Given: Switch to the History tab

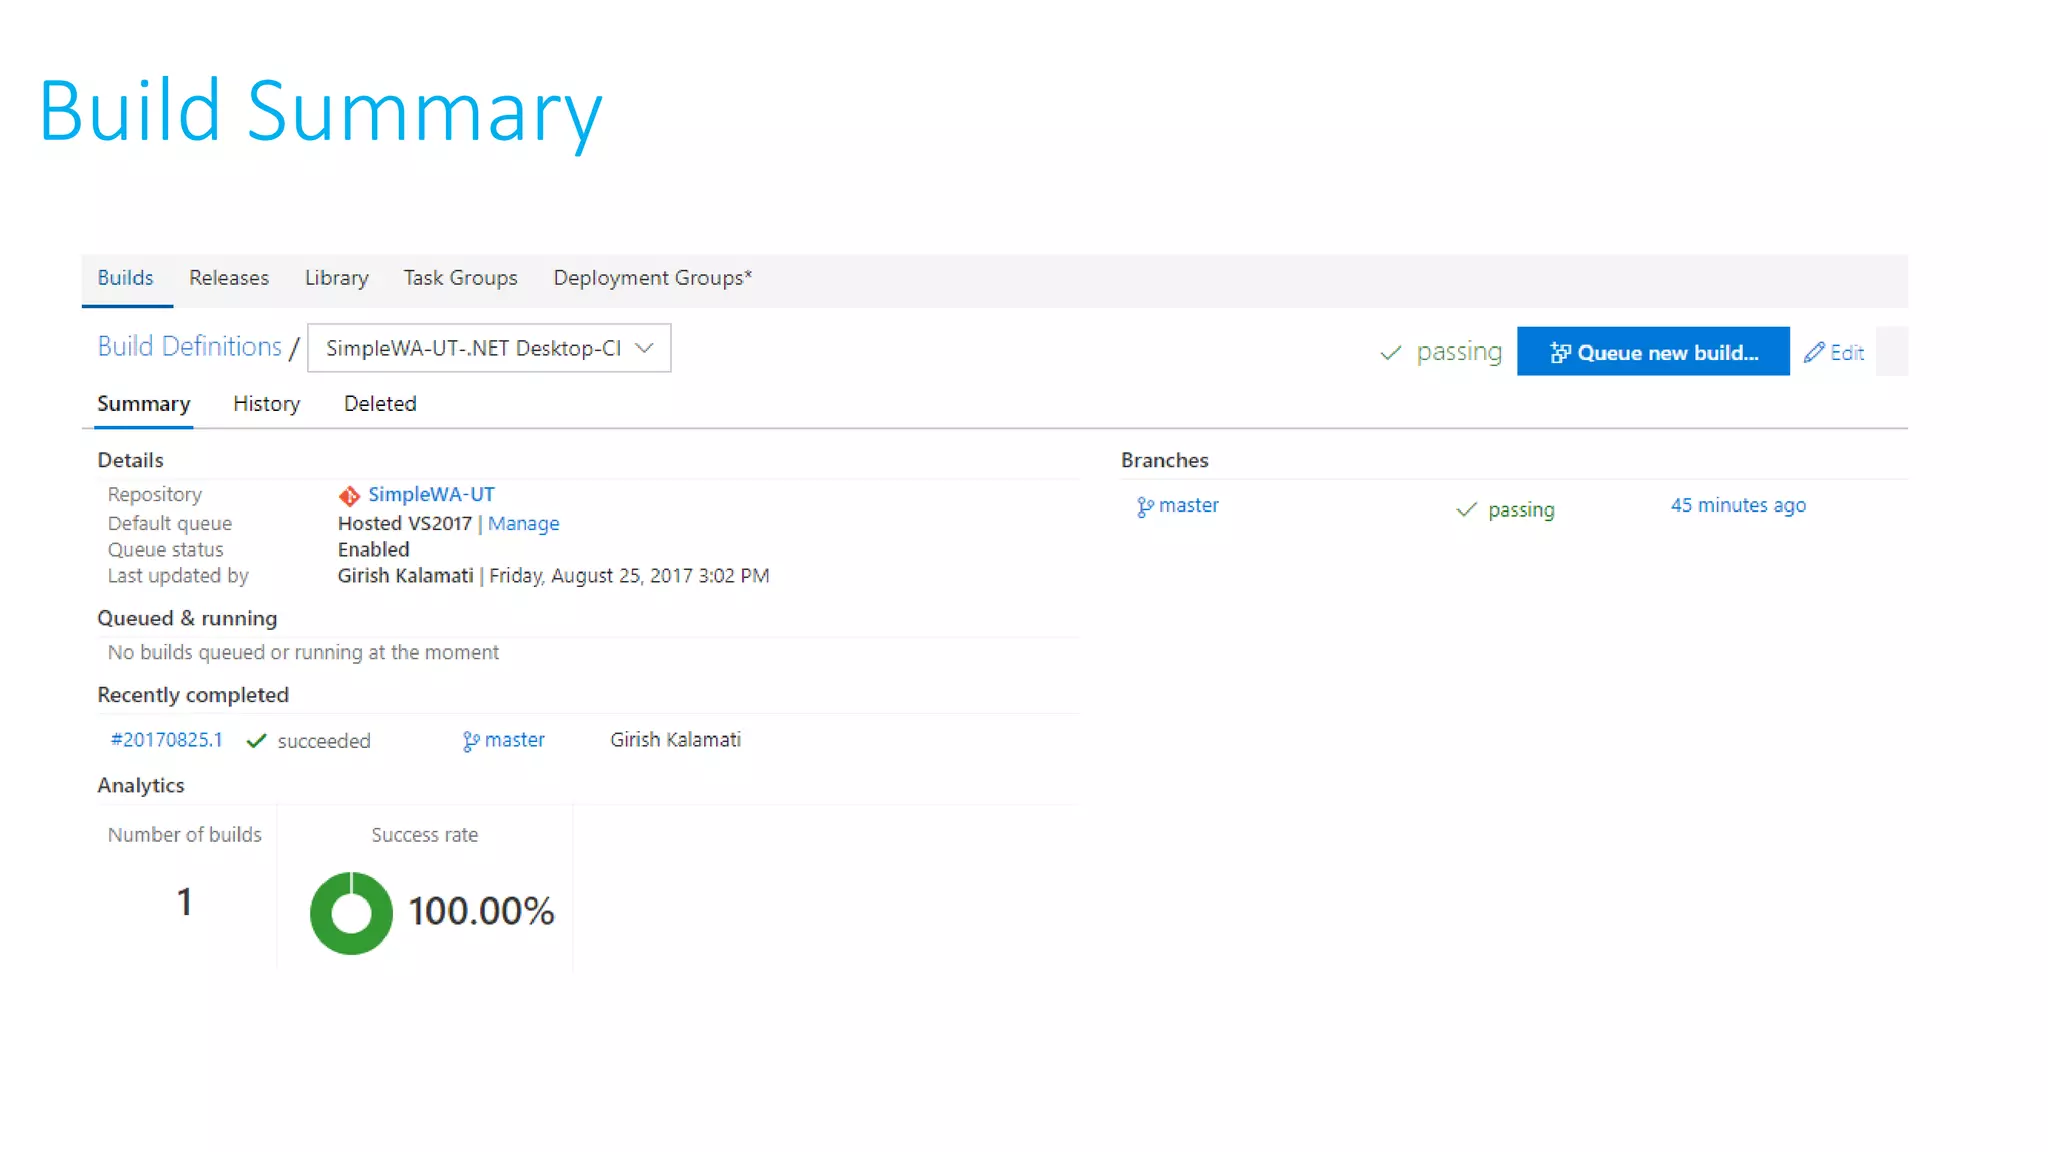Looking at the screenshot, I should (x=266, y=404).
